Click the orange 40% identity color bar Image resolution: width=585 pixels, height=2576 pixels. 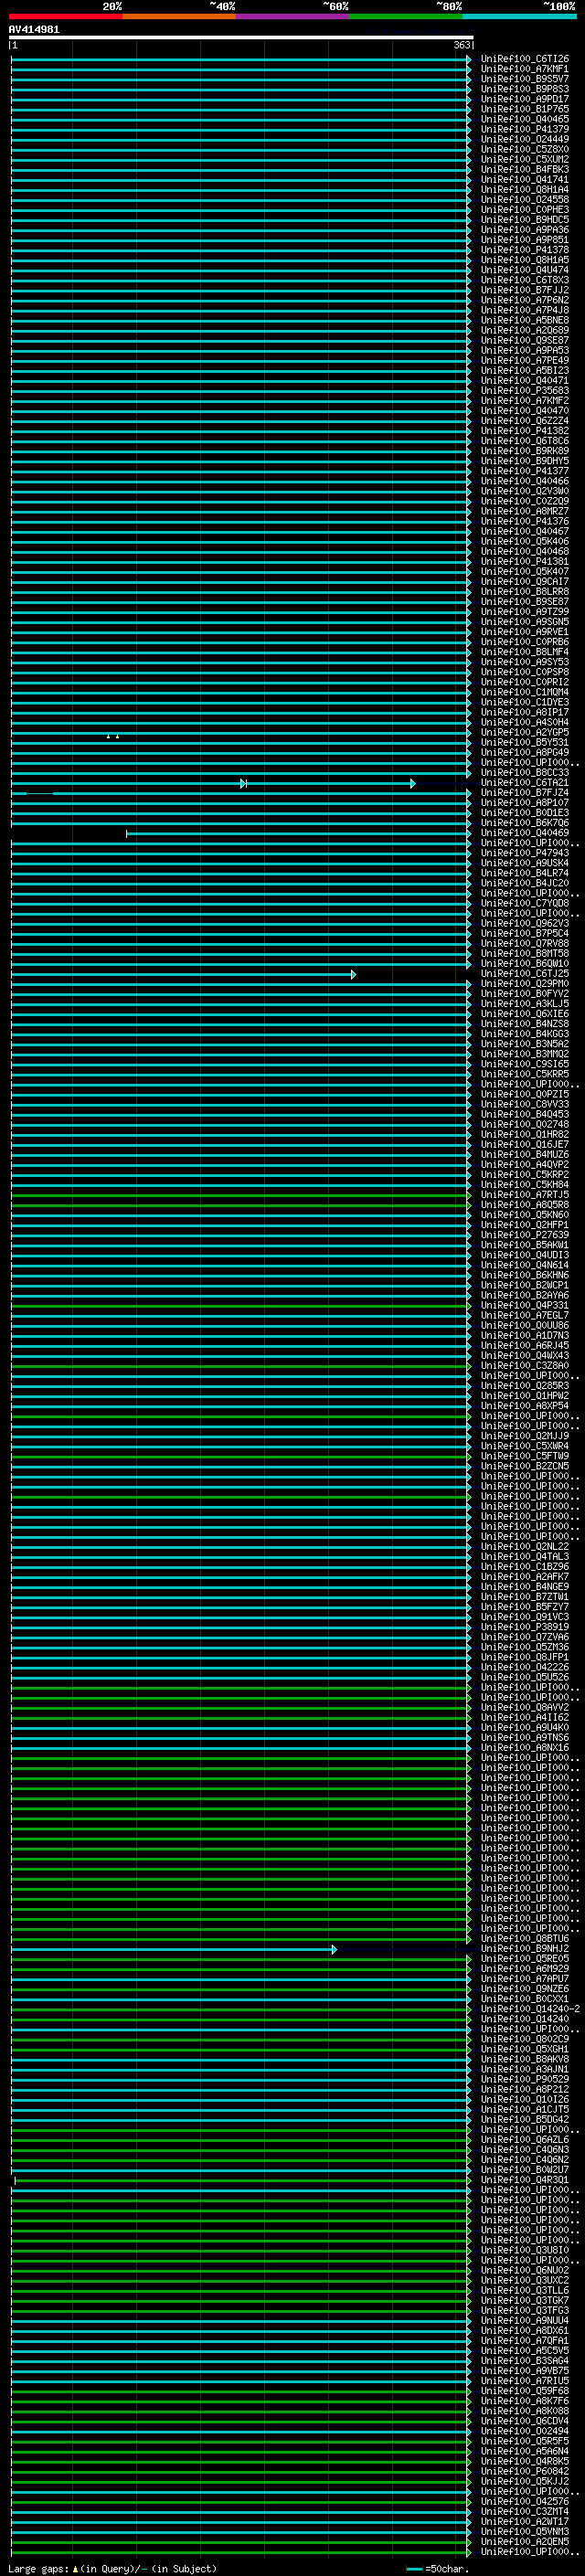click(x=179, y=16)
